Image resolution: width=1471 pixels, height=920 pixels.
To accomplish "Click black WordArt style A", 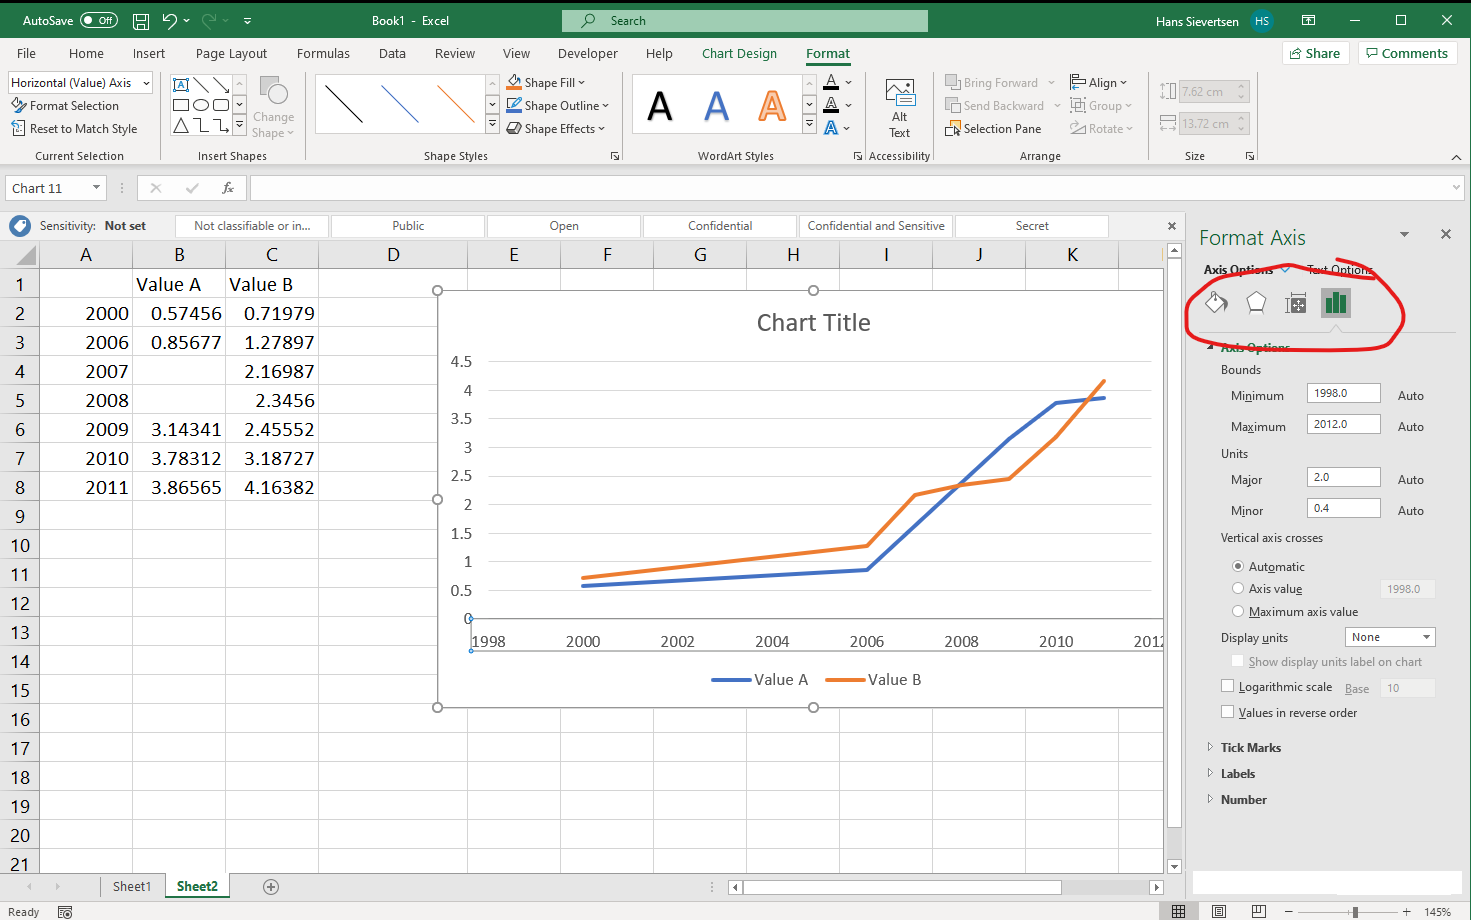I will (x=660, y=106).
